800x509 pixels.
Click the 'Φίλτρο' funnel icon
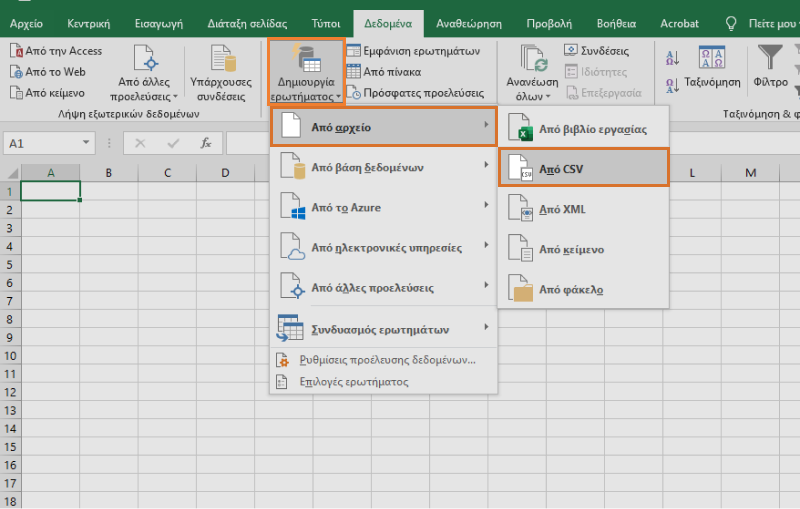[771, 56]
